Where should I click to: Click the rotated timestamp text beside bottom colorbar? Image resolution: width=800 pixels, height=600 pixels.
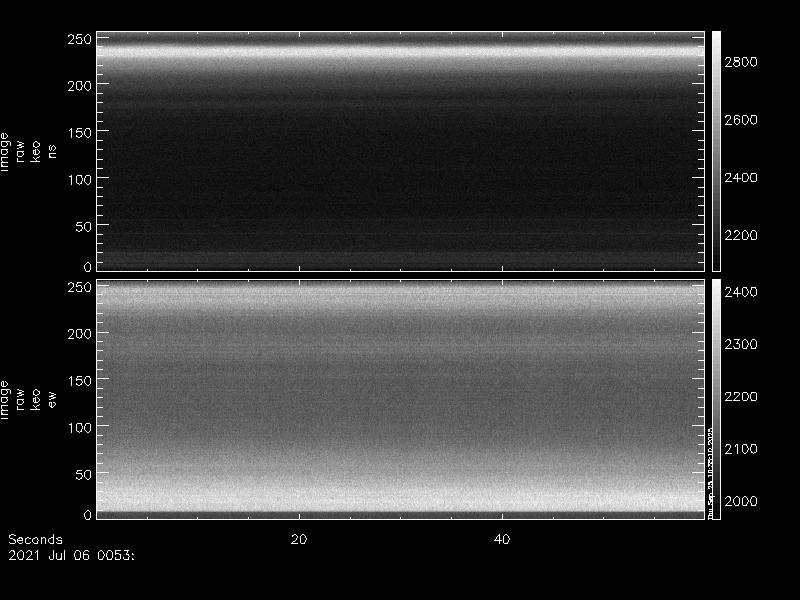(x=710, y=470)
